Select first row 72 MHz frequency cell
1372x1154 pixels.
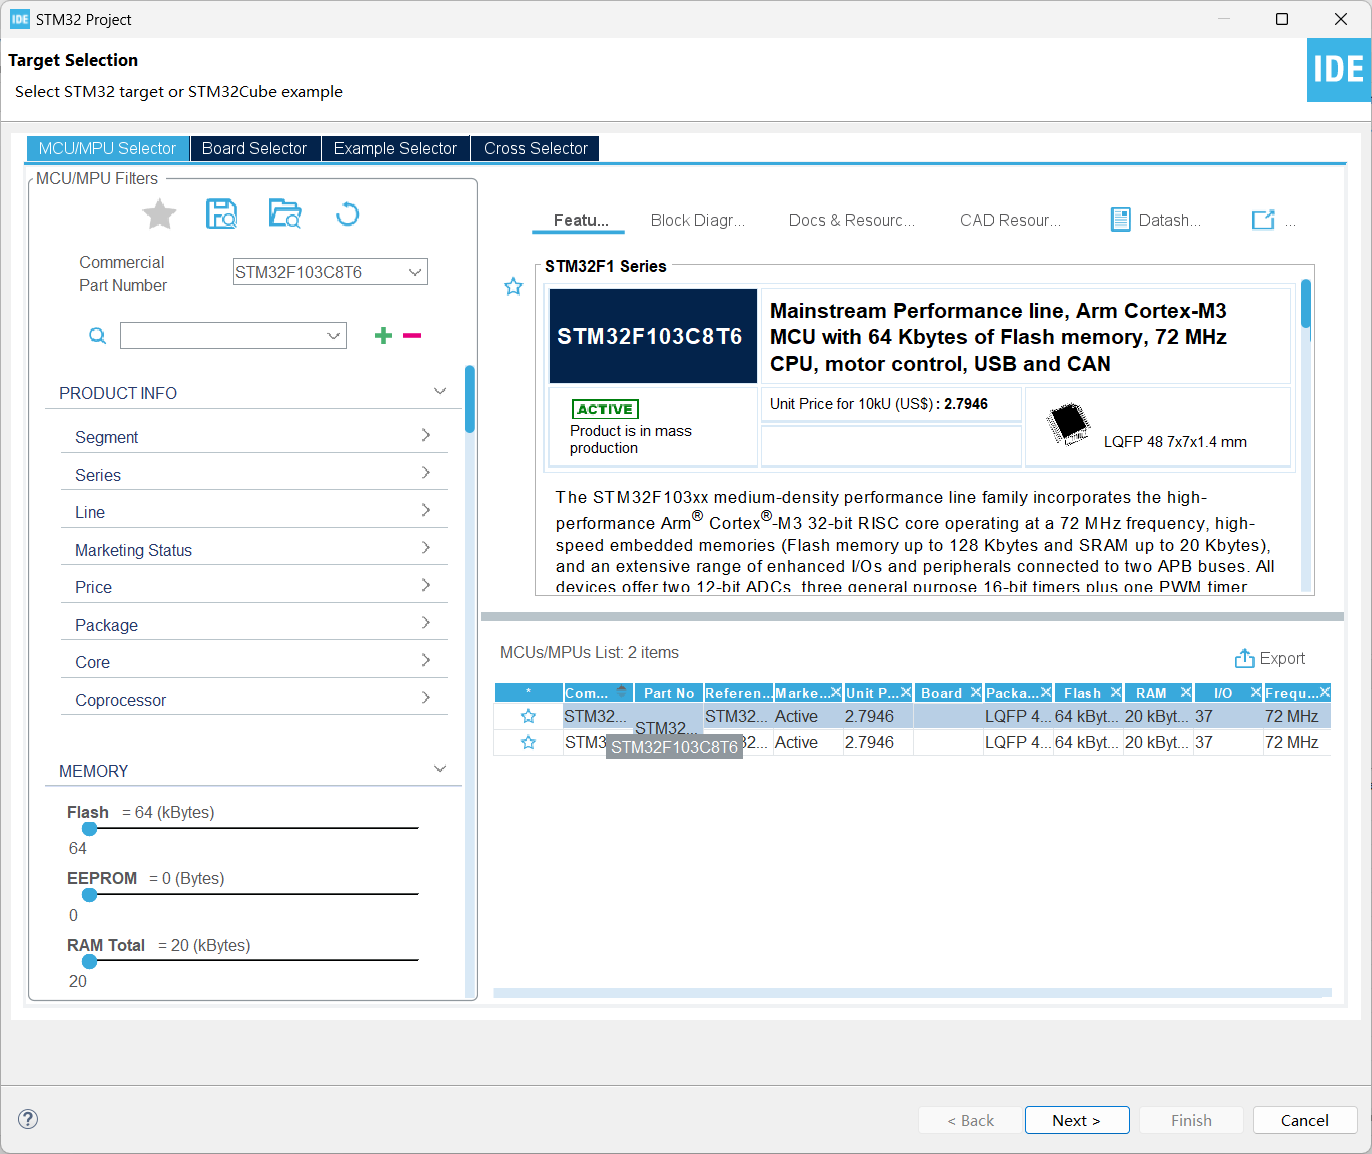click(1296, 716)
